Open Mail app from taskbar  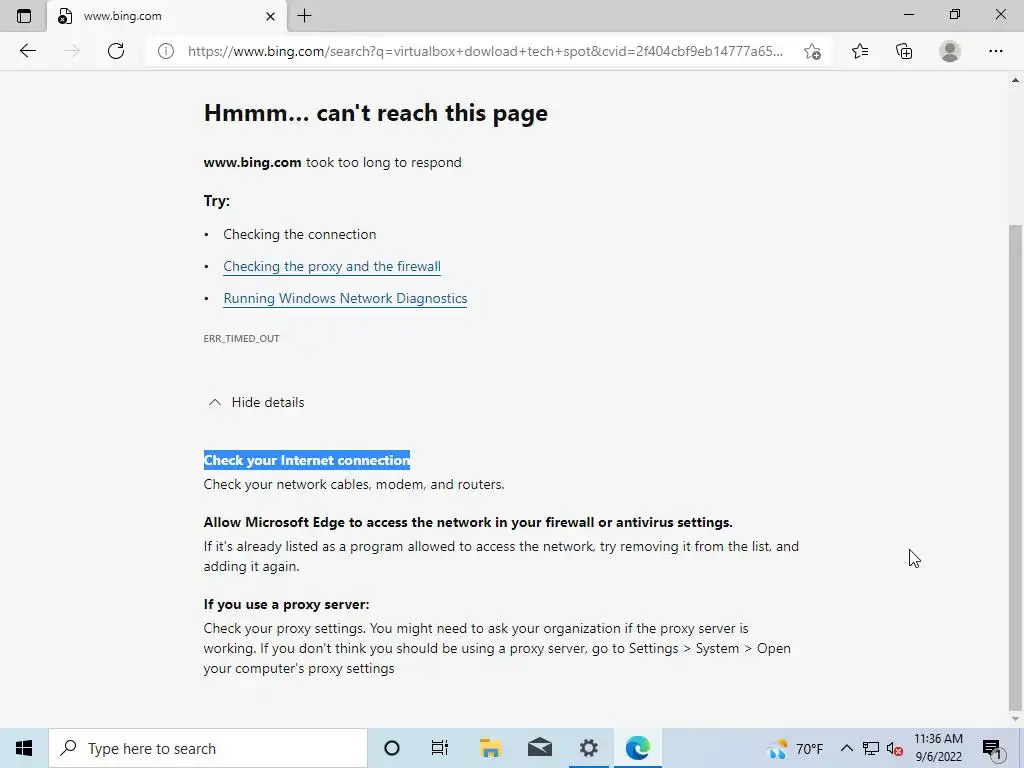539,748
